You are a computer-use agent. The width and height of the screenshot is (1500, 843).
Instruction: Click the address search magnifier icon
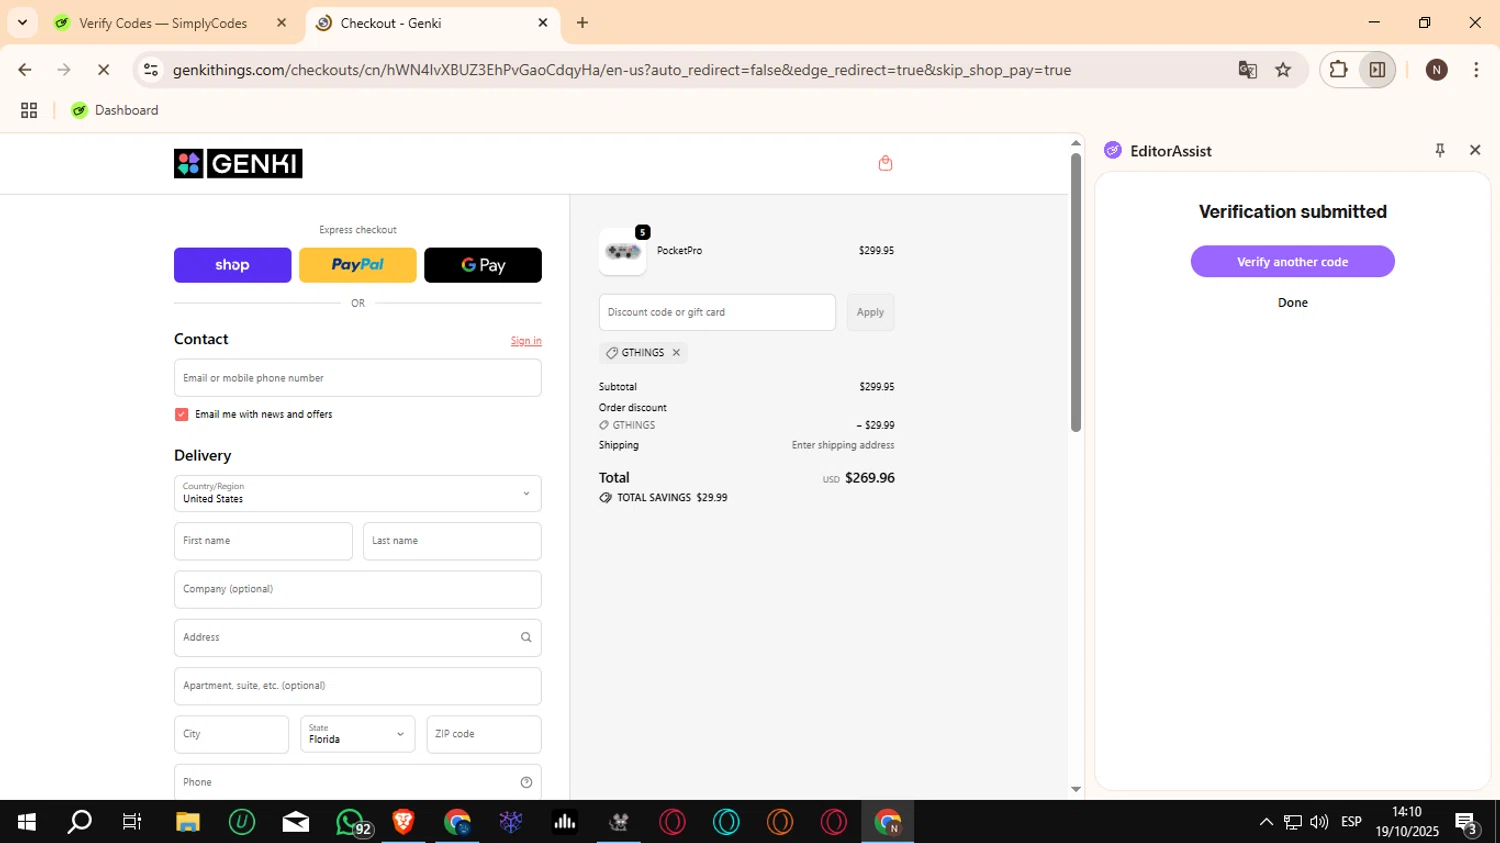pos(526,637)
